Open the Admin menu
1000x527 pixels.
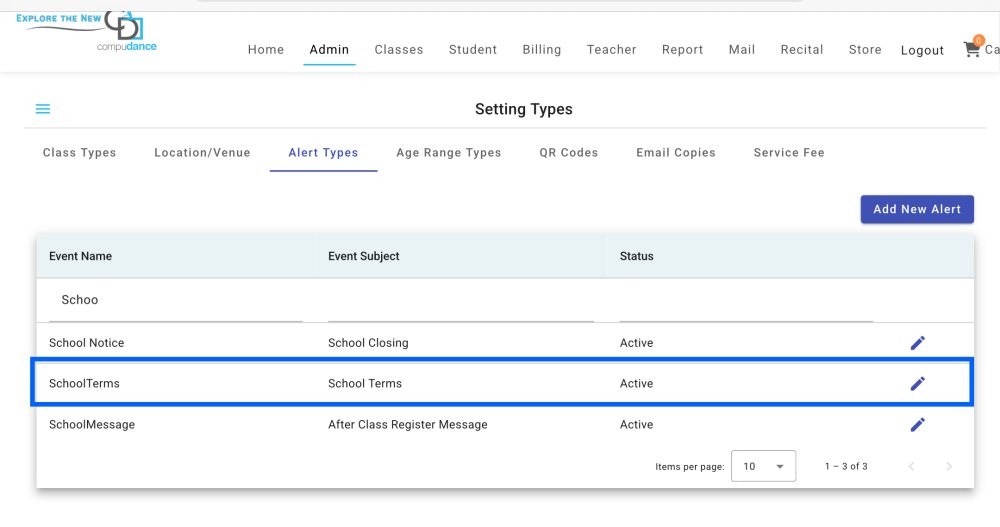[329, 50]
